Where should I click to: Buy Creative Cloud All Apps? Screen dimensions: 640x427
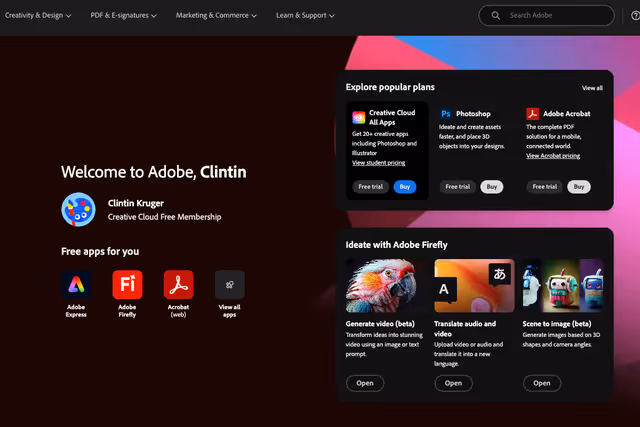[x=405, y=187]
